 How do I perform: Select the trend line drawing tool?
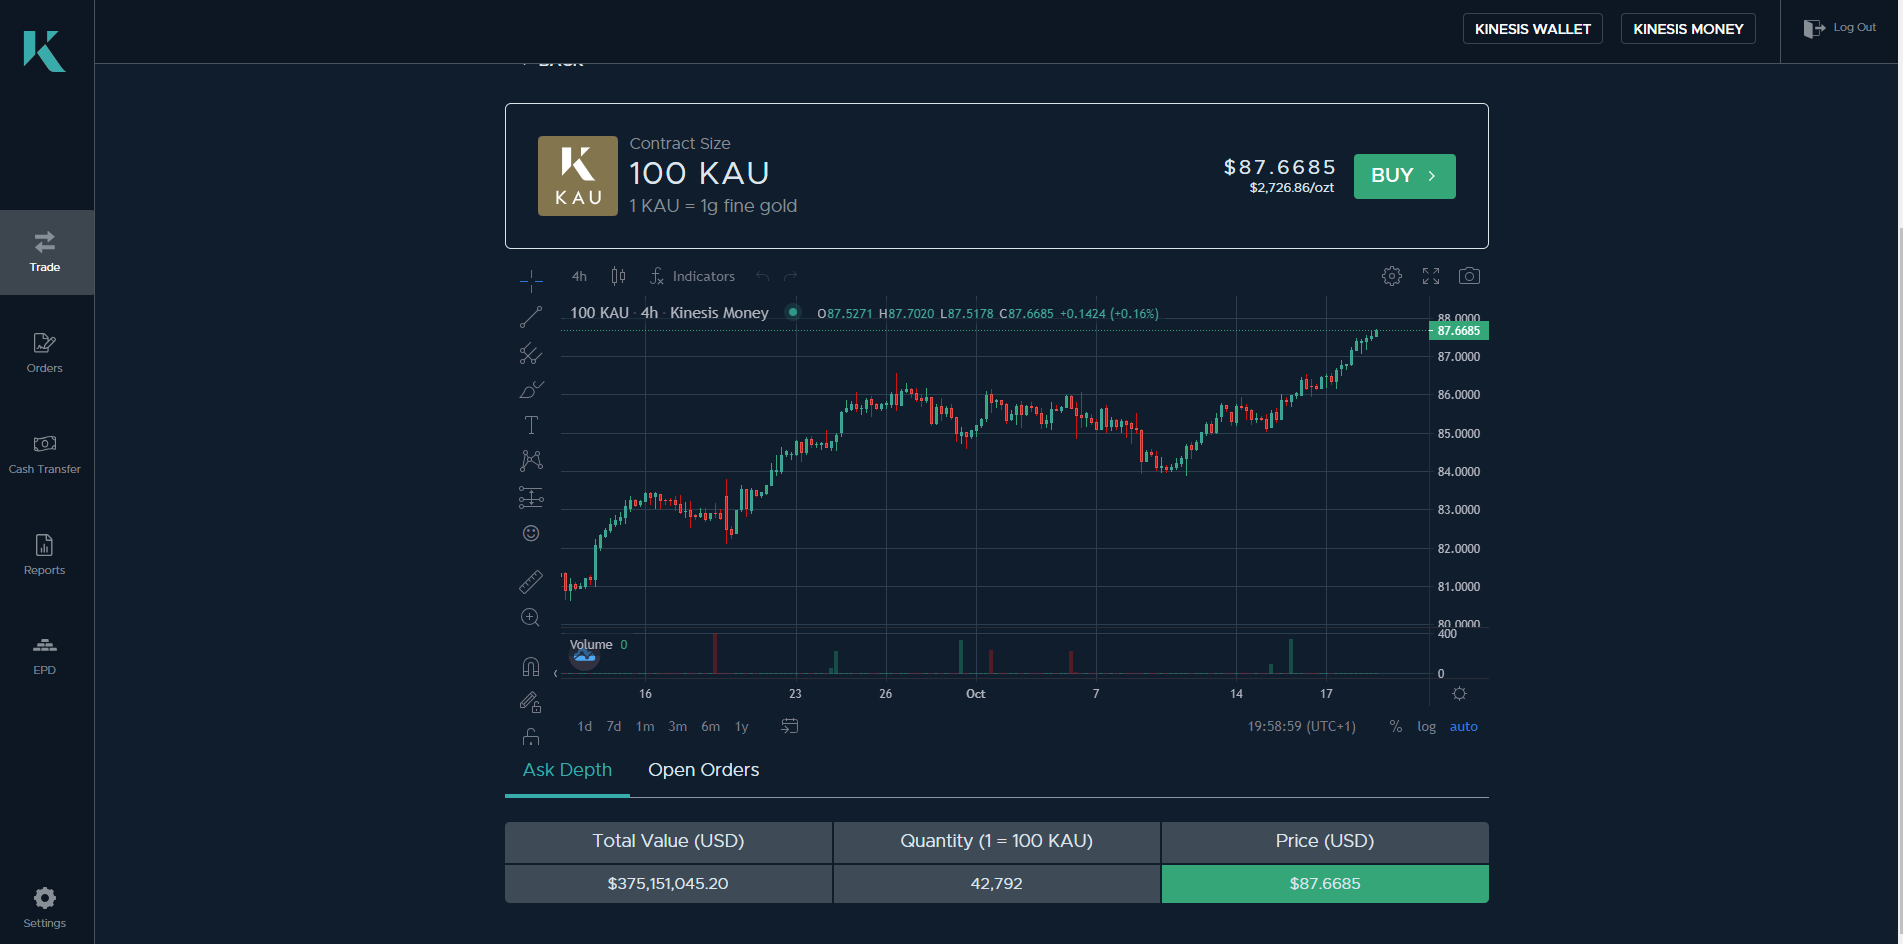[531, 317]
